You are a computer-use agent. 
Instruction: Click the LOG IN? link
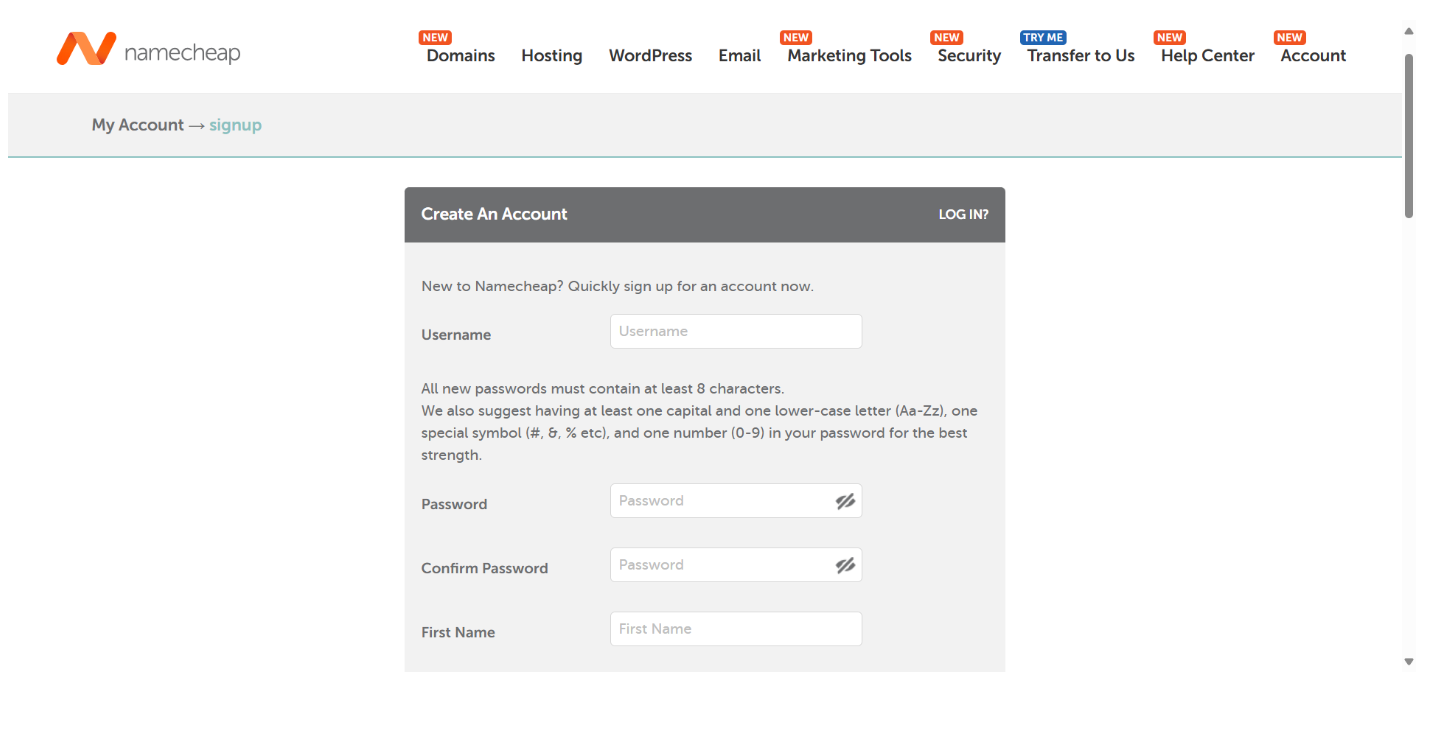[x=963, y=214]
